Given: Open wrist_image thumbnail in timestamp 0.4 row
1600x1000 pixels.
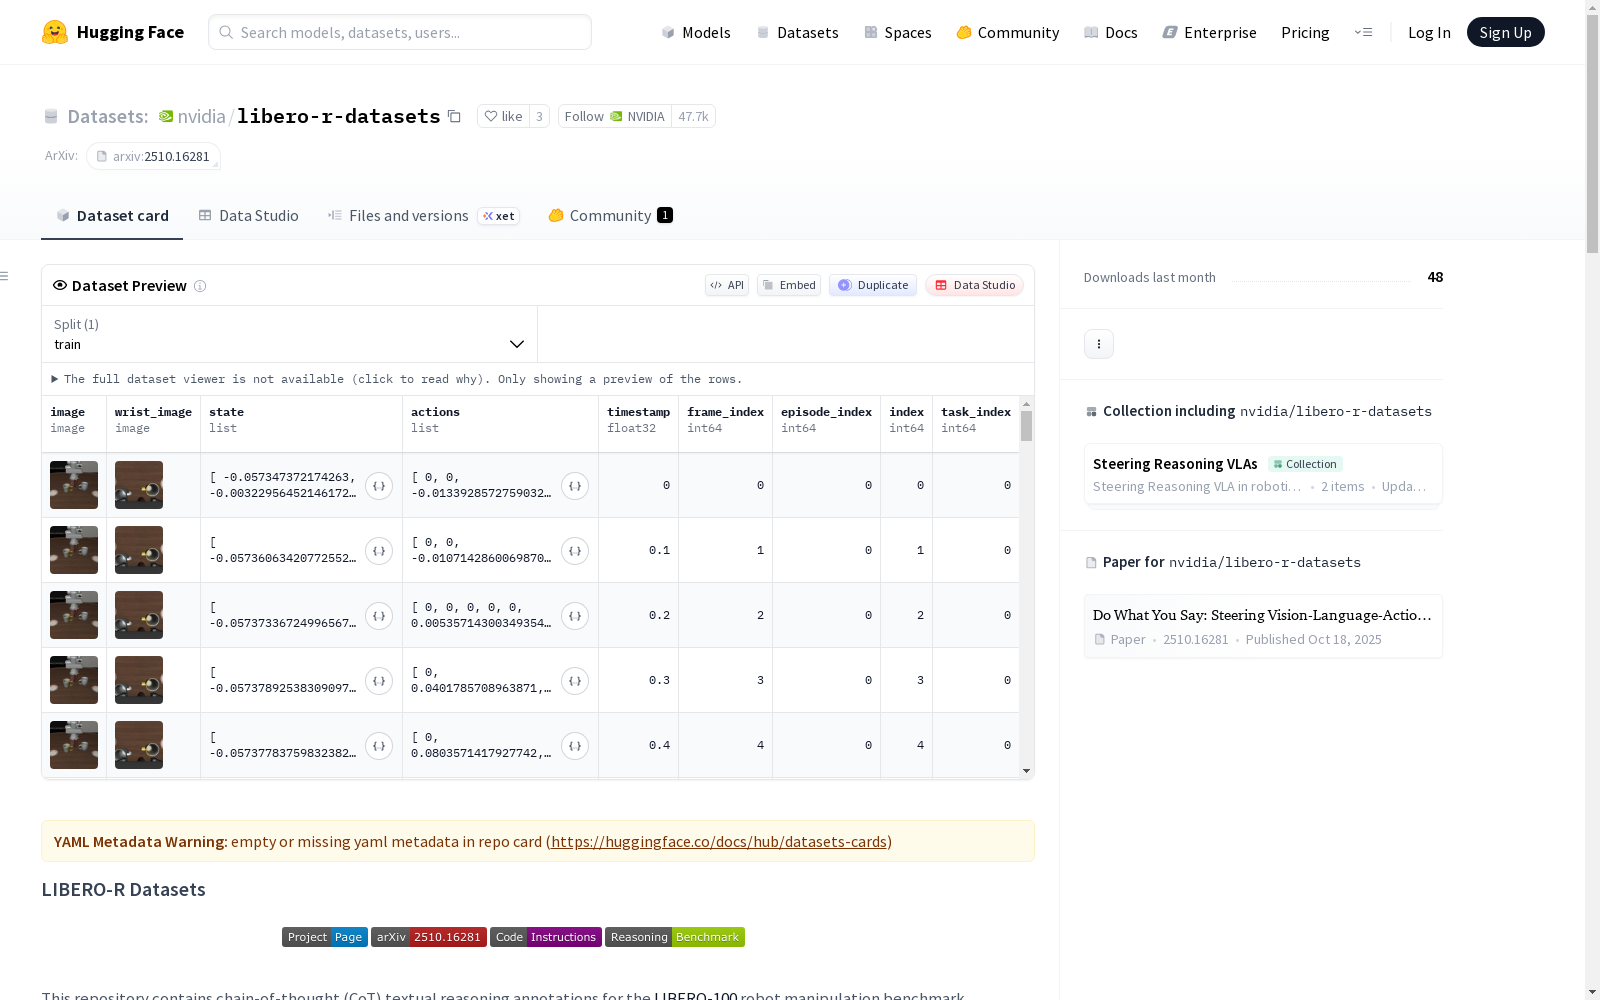Looking at the screenshot, I should click(139, 745).
